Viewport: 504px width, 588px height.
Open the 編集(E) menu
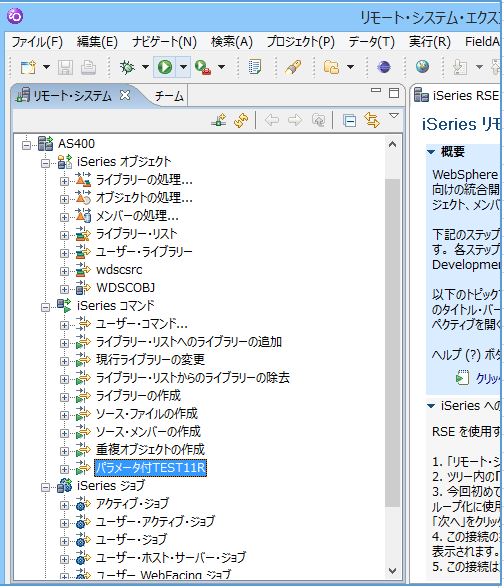pos(97,42)
